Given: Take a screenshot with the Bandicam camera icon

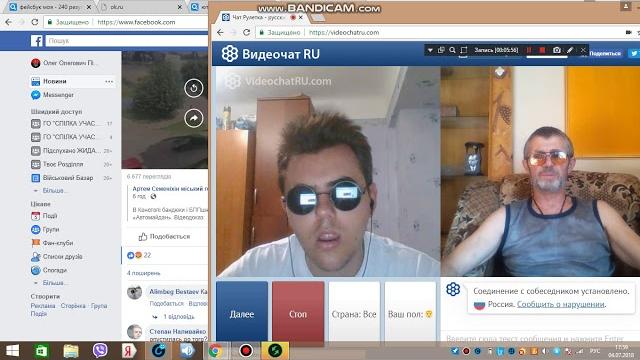Looking at the screenshot, I should (557, 50).
